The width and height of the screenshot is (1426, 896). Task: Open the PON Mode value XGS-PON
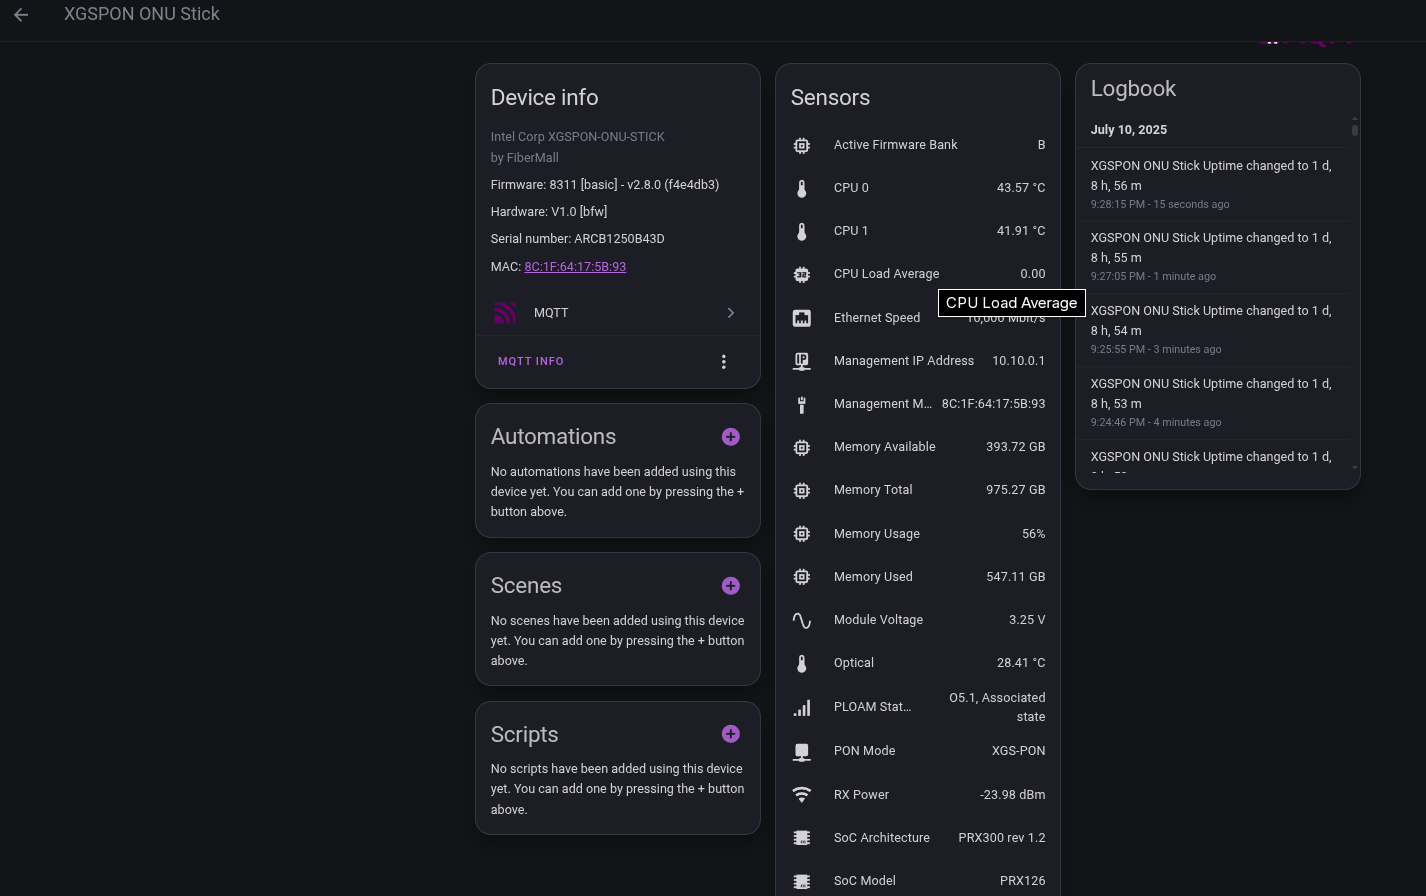(x=1018, y=751)
